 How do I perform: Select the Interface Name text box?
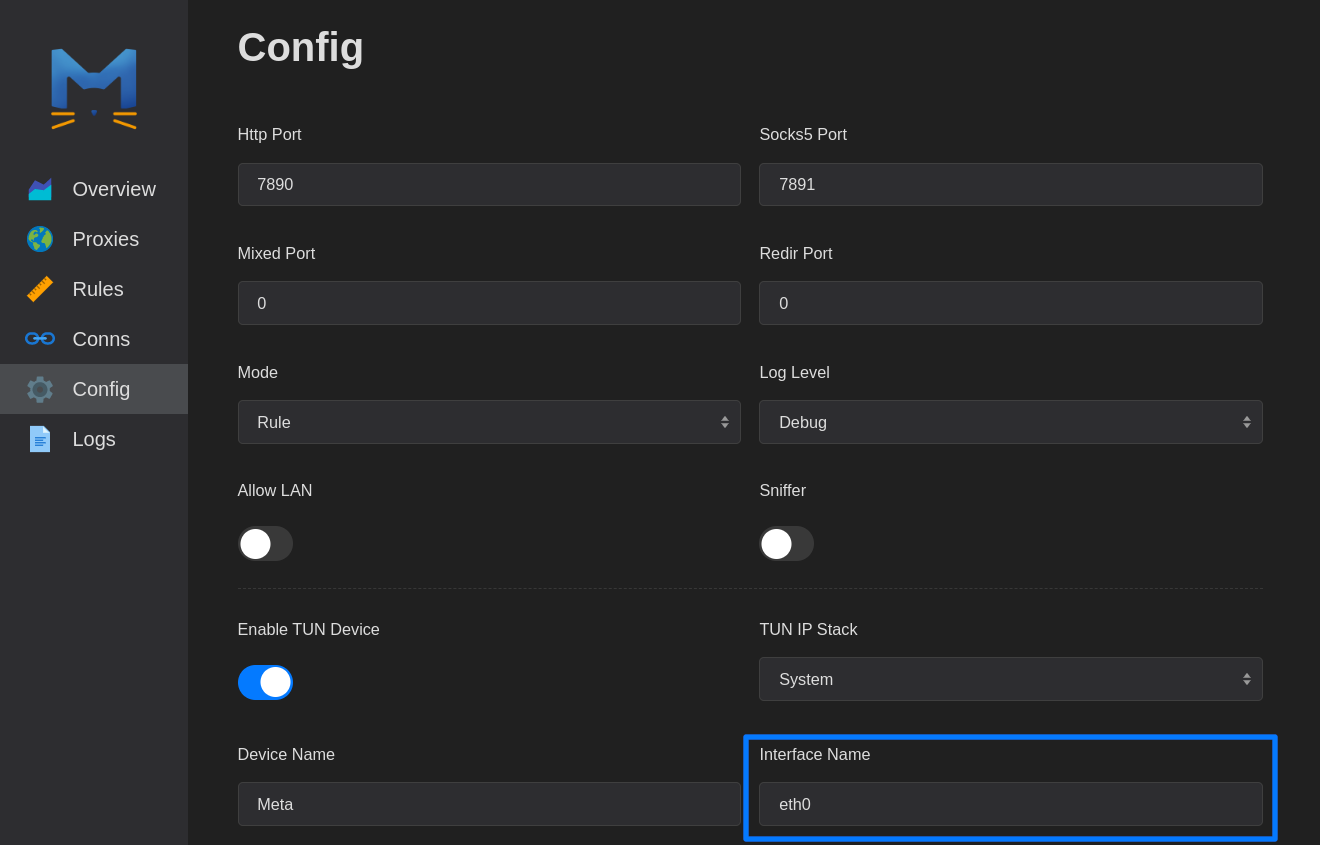[x=1010, y=804]
